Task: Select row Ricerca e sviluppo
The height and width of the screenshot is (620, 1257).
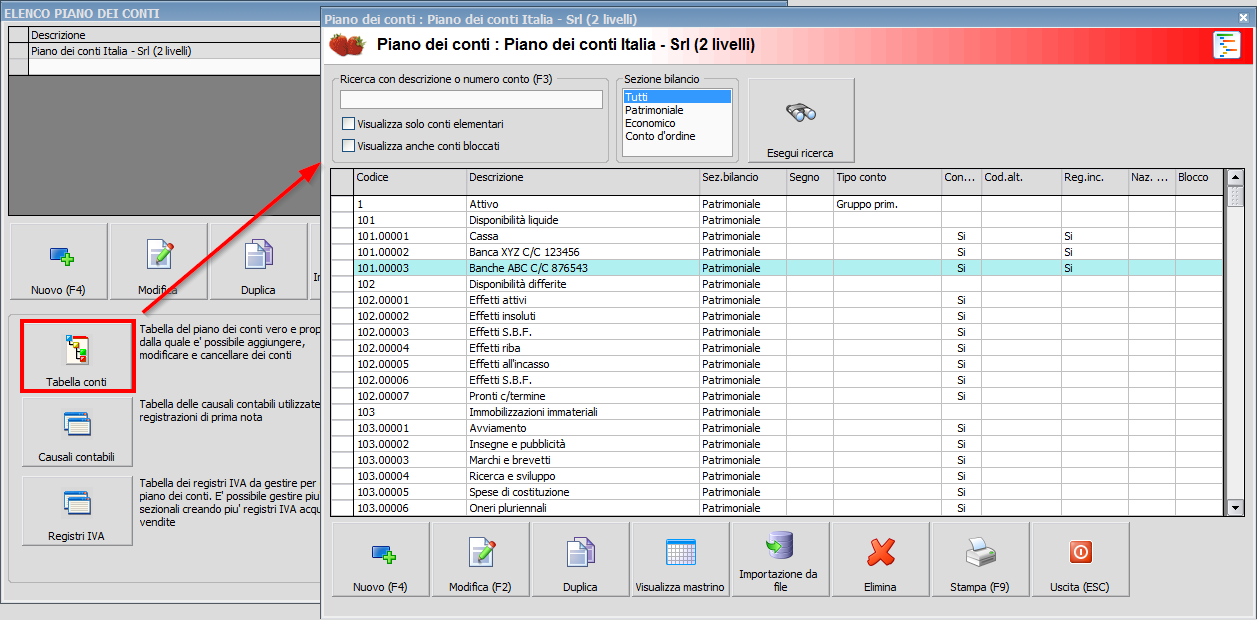Action: (778, 476)
